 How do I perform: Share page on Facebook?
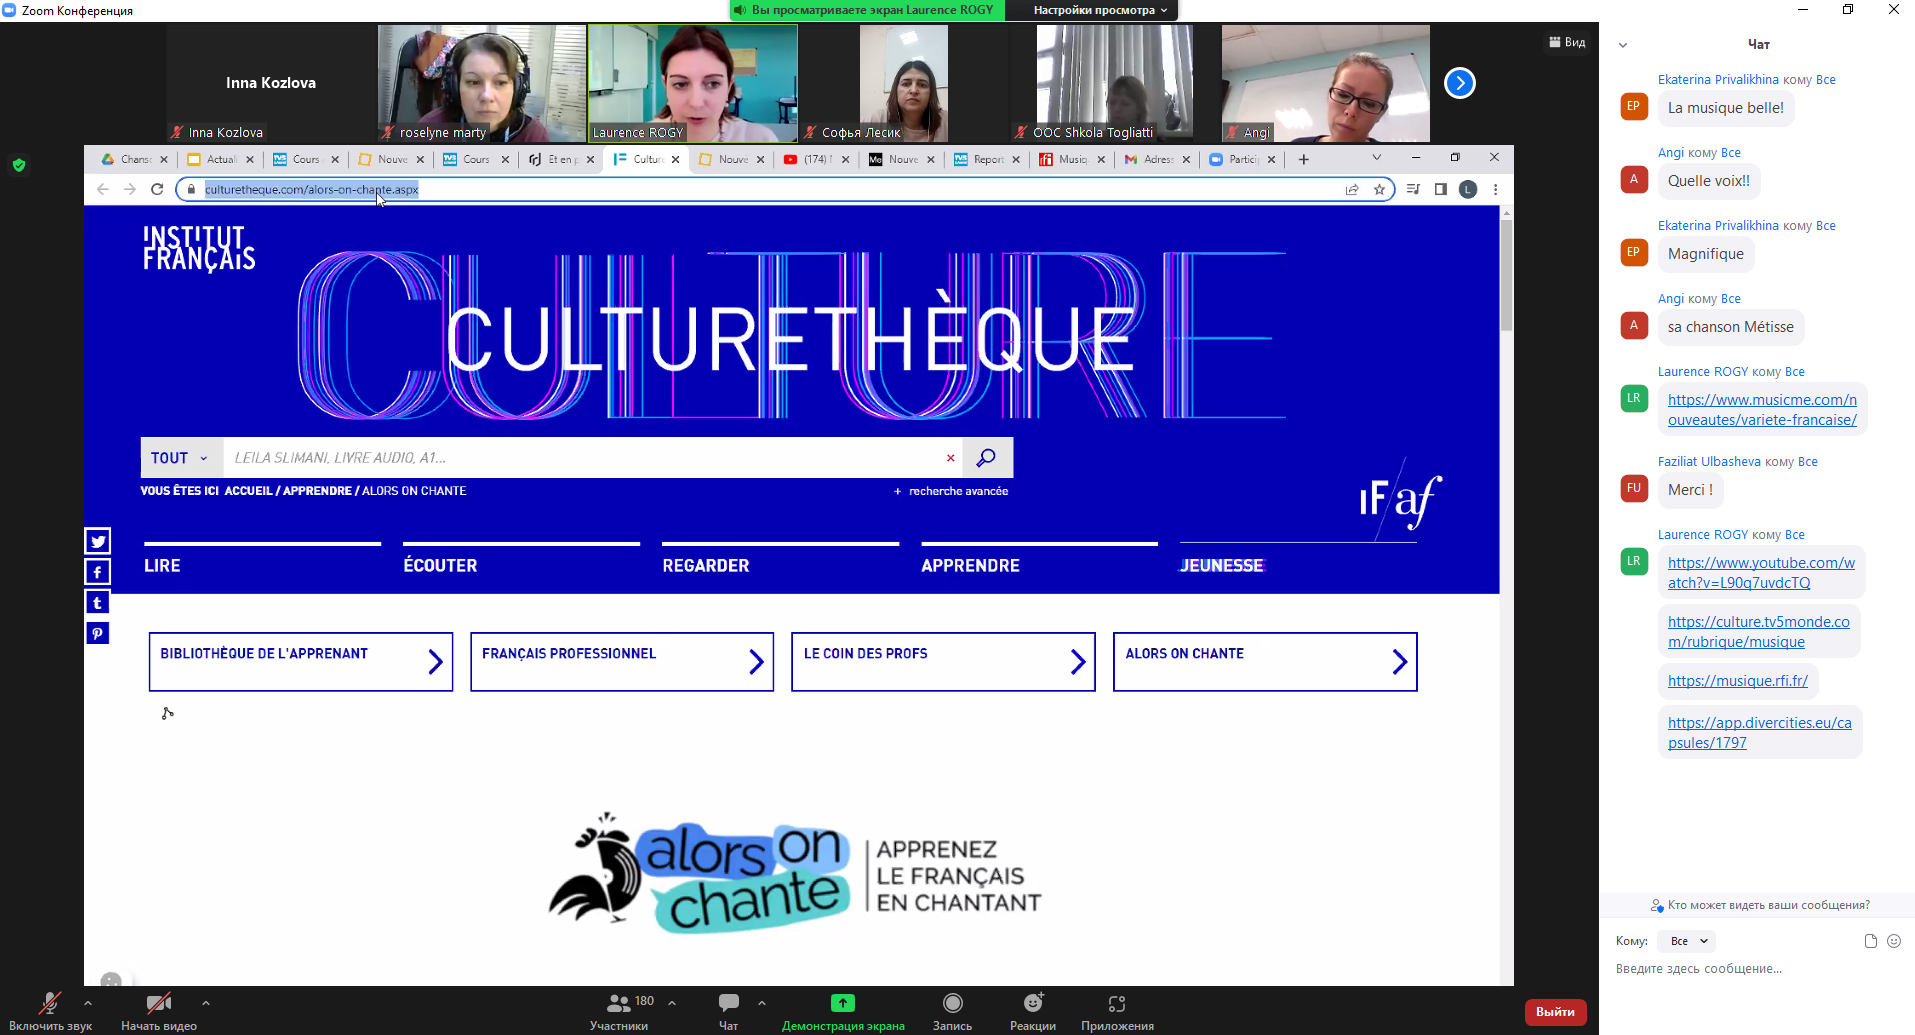[98, 572]
